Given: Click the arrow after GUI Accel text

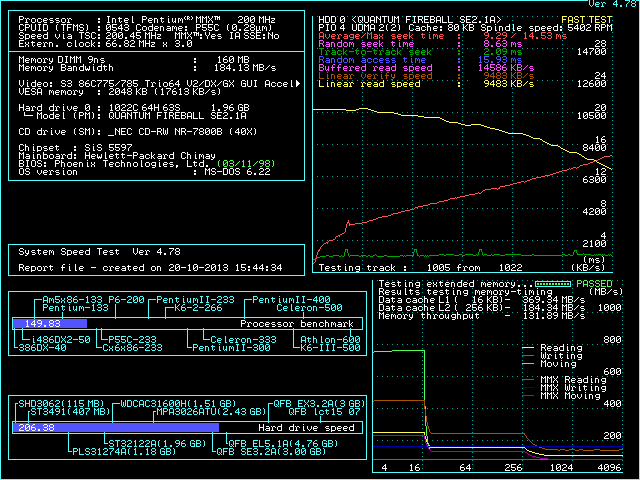Looking at the screenshot, I should (x=298, y=83).
